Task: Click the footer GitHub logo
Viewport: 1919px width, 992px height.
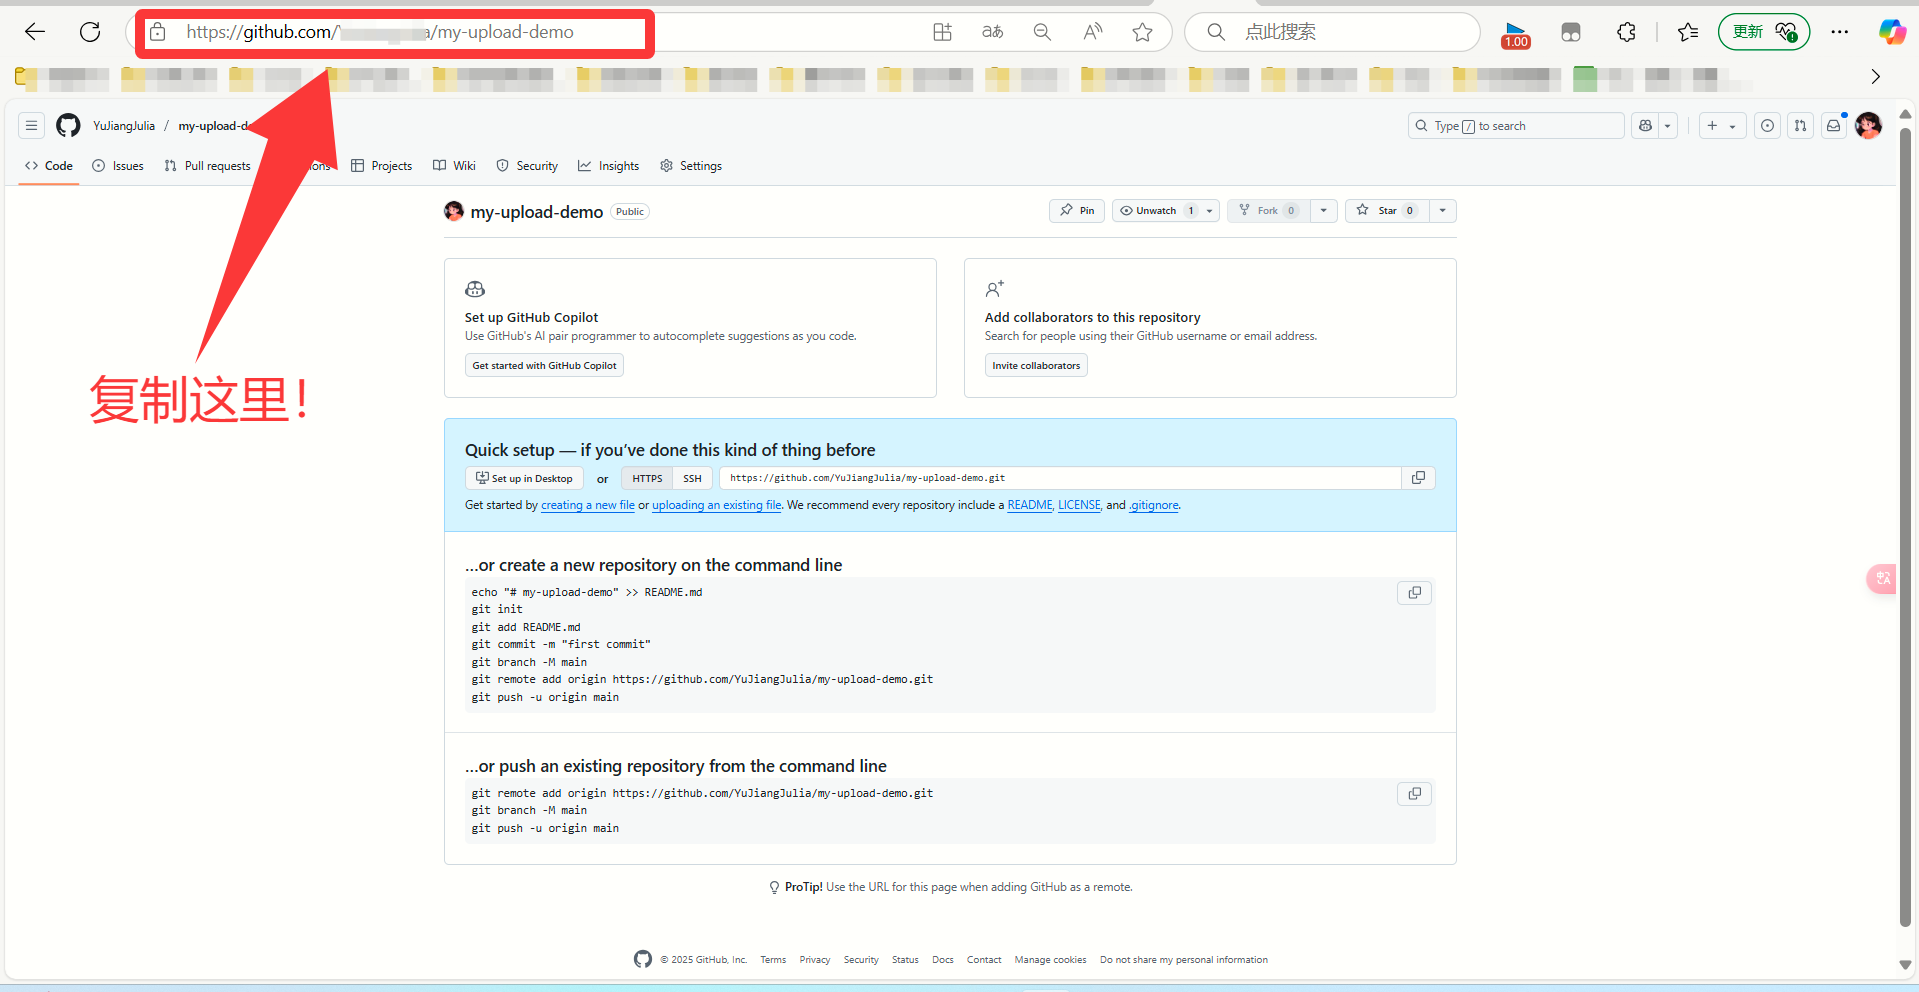Action: click(643, 959)
